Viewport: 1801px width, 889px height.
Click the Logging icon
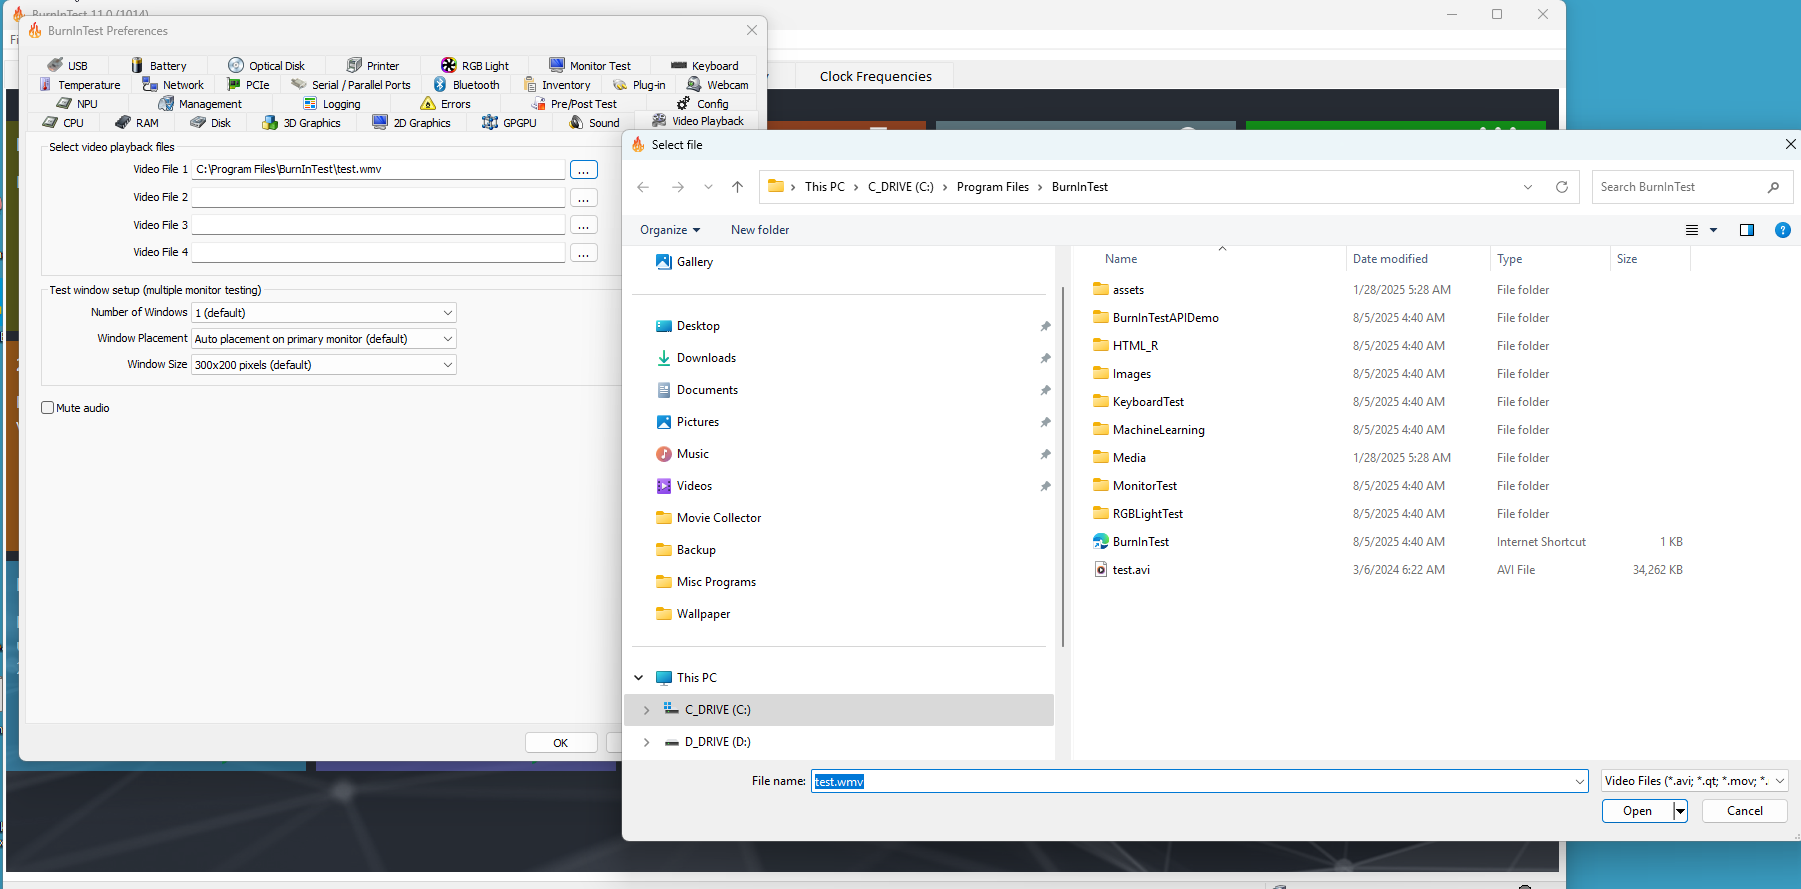click(310, 104)
